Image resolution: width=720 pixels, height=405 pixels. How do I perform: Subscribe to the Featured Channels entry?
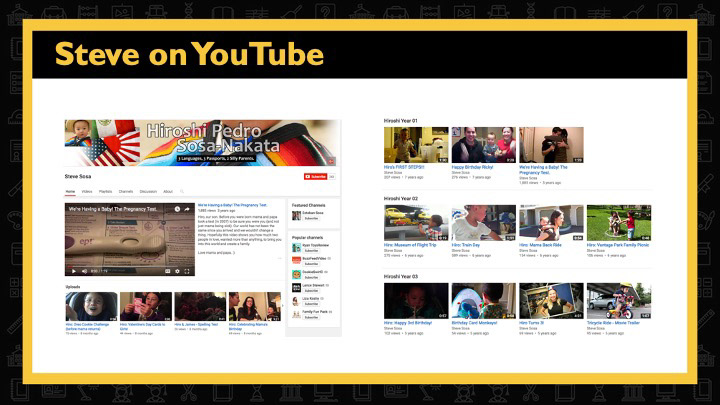(x=311, y=219)
